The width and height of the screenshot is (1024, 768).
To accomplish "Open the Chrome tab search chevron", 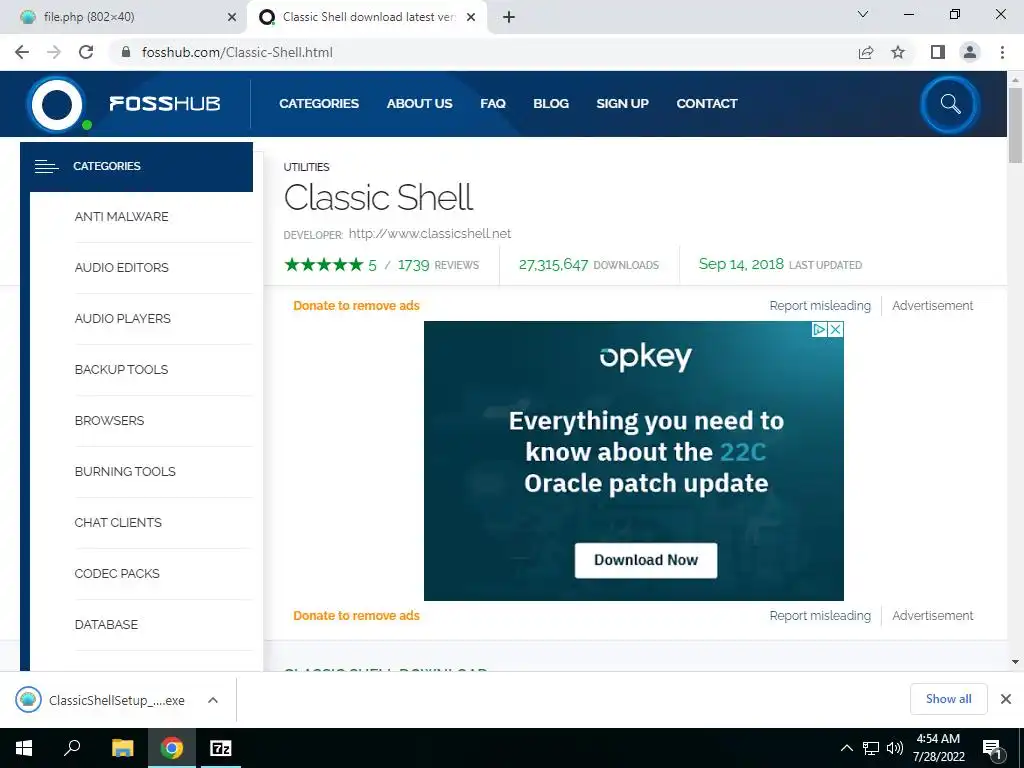I will (863, 14).
